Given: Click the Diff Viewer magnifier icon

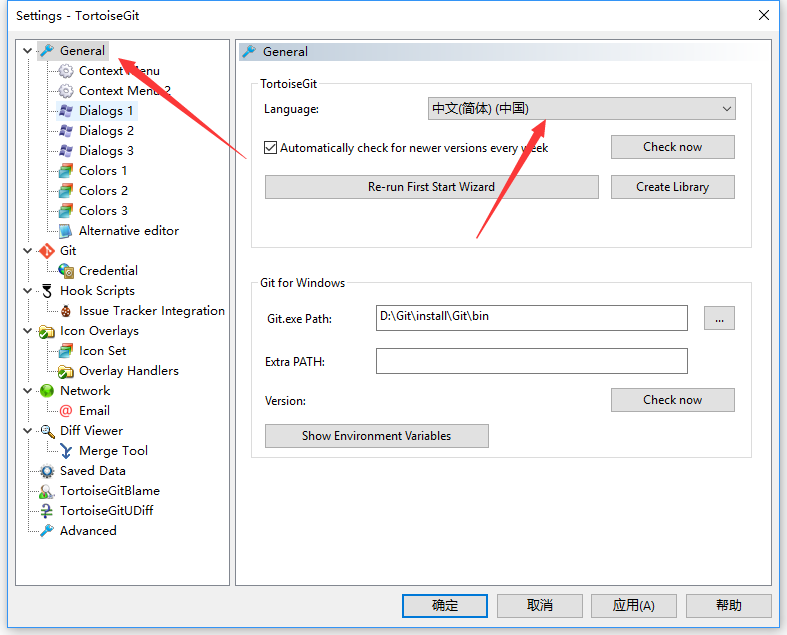Looking at the screenshot, I should coord(46,431).
